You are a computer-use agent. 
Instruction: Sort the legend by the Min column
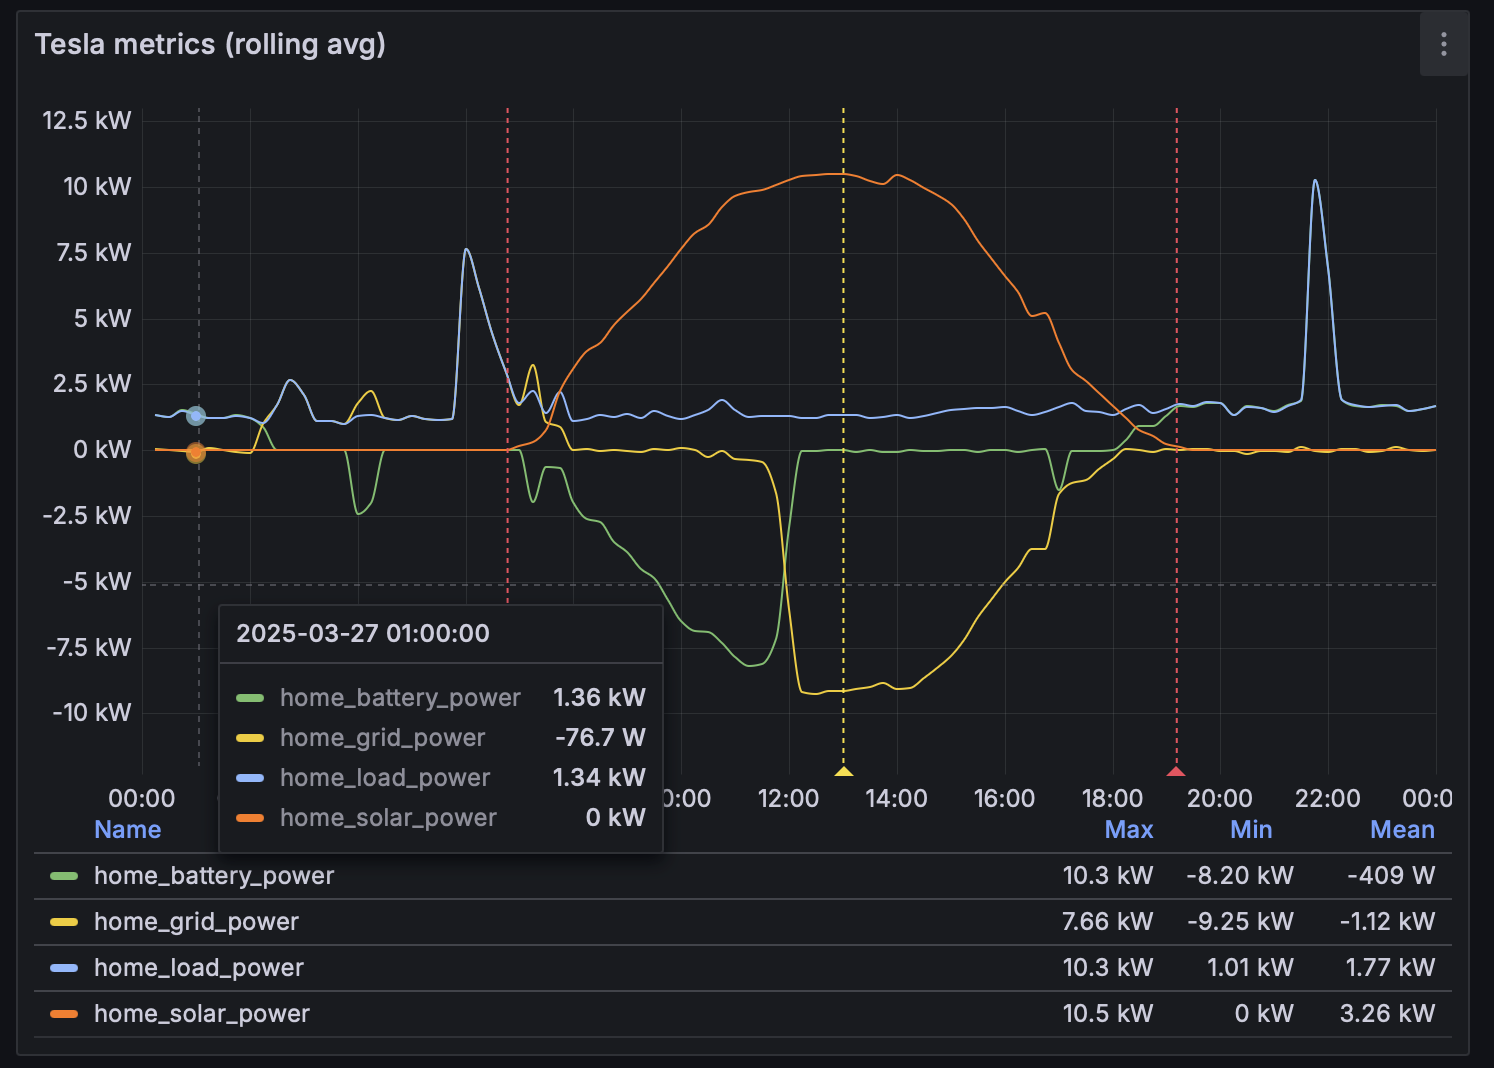pyautogui.click(x=1251, y=829)
